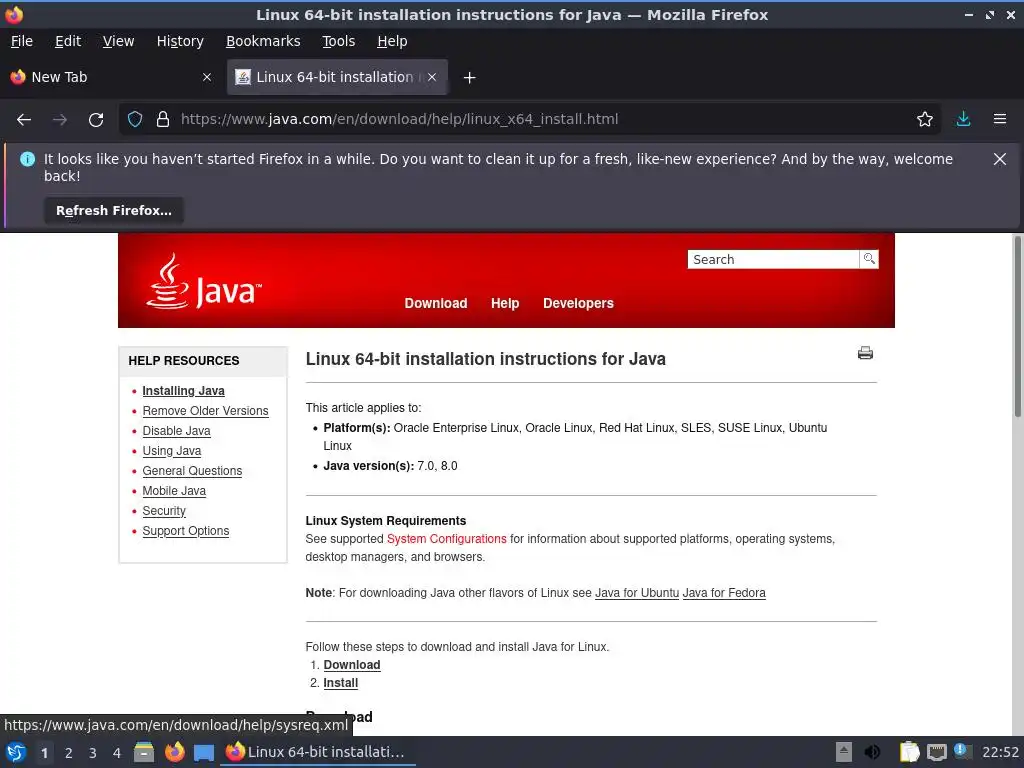This screenshot has height=768, width=1024.
Task: Launch the file manager from the taskbar
Action: (x=144, y=752)
